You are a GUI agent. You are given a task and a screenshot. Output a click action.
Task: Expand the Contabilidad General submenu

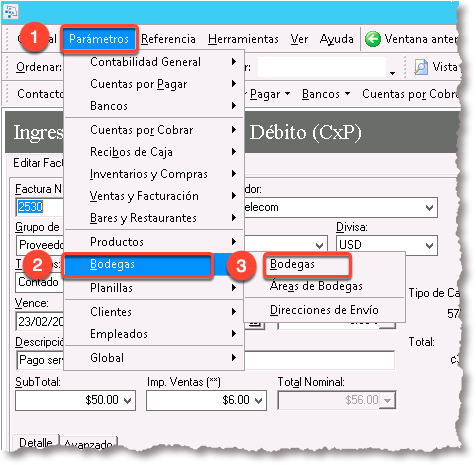[x=154, y=62]
